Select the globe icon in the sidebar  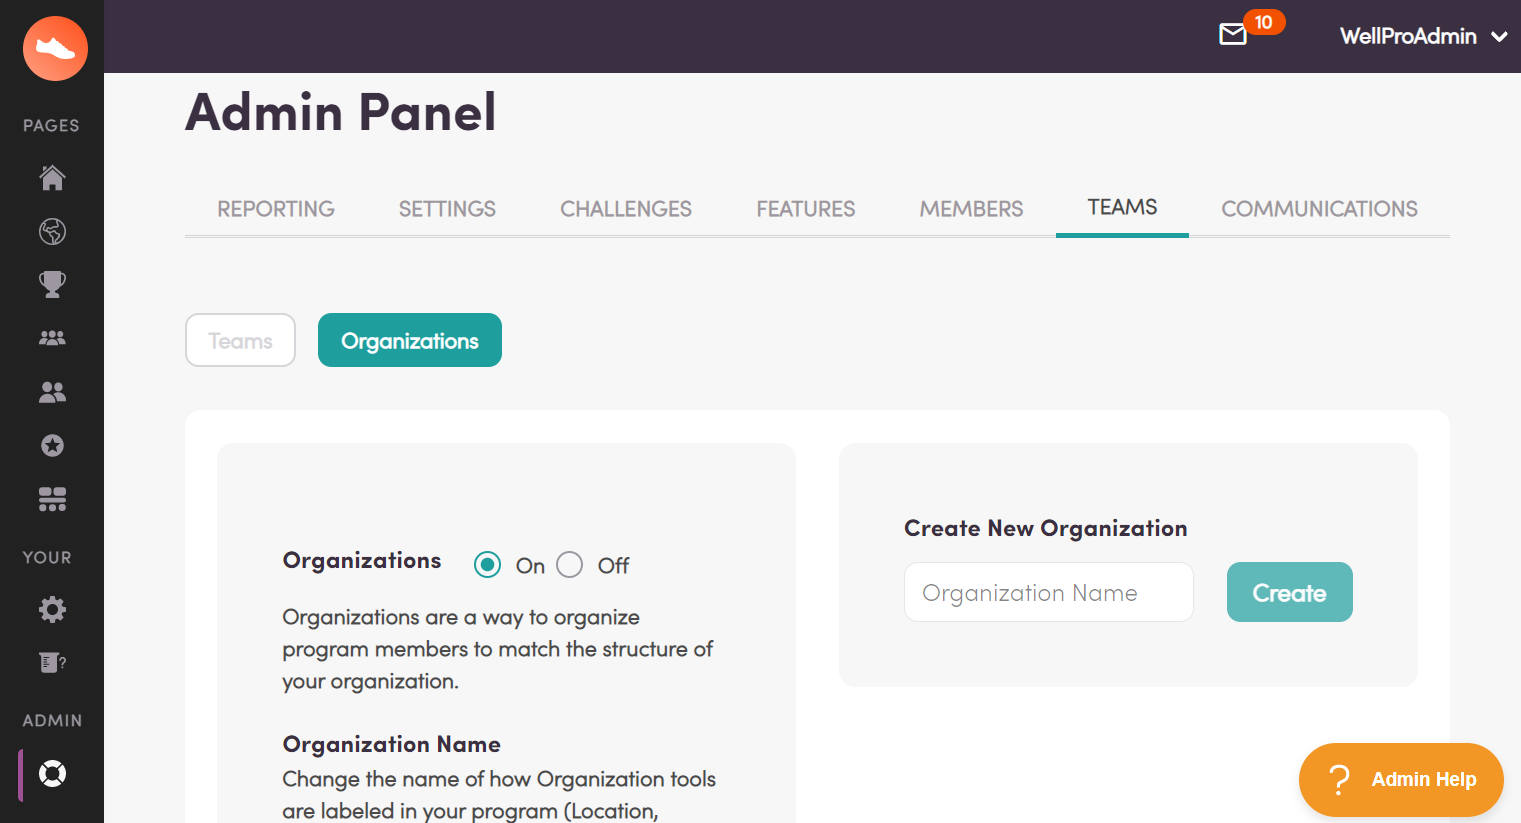click(x=52, y=231)
